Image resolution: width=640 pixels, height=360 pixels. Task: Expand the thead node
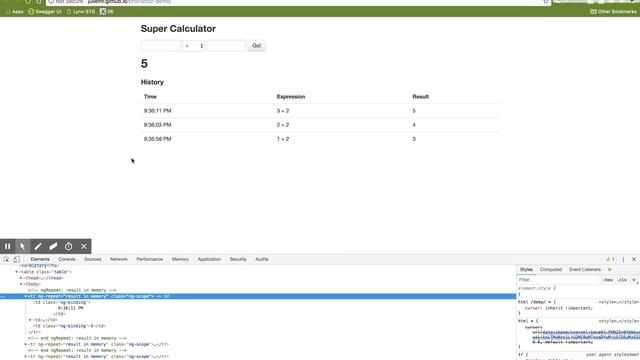pyautogui.click(x=21, y=278)
